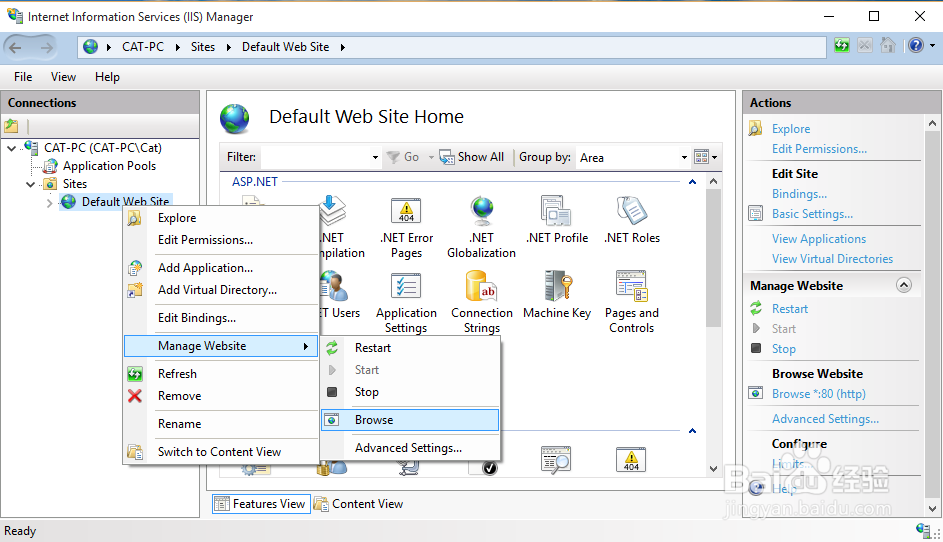Collapse the lower feature group chevron
This screenshot has height=542, width=943.
(x=692, y=431)
